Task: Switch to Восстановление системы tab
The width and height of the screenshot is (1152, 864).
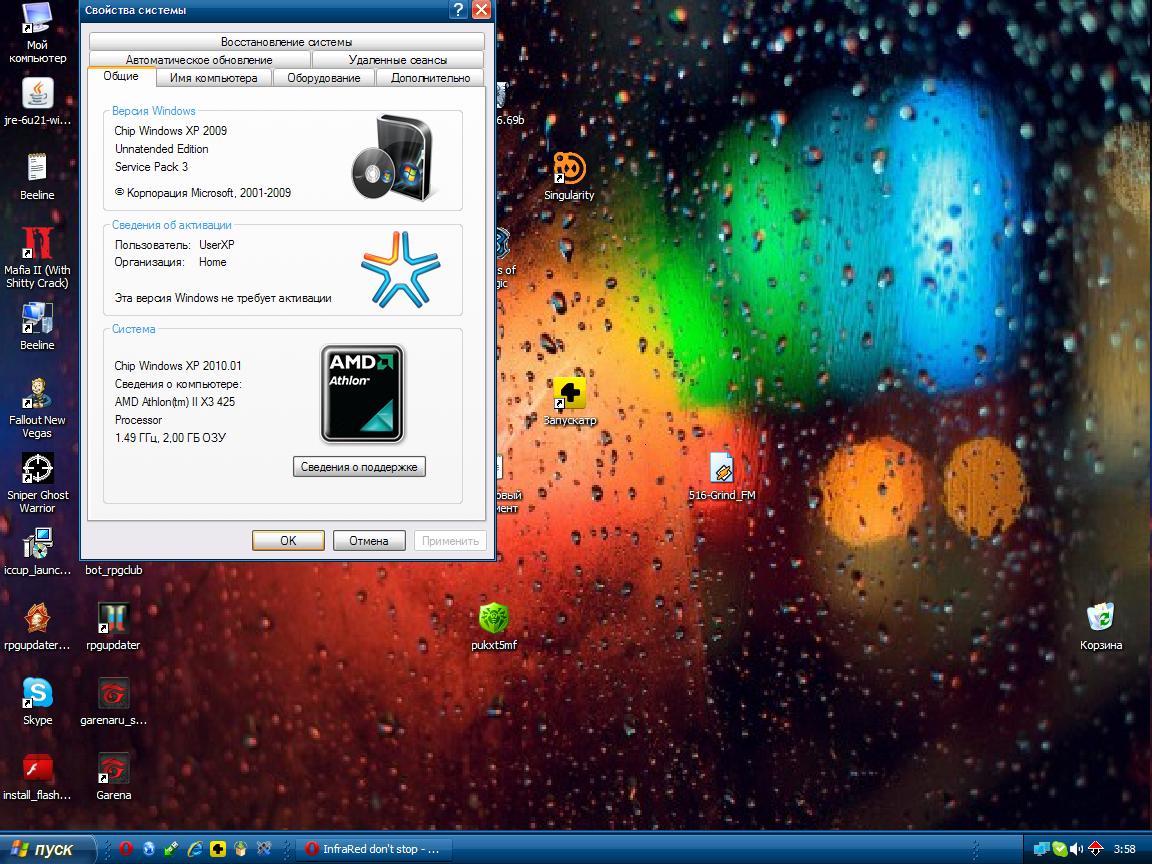Action: point(287,42)
